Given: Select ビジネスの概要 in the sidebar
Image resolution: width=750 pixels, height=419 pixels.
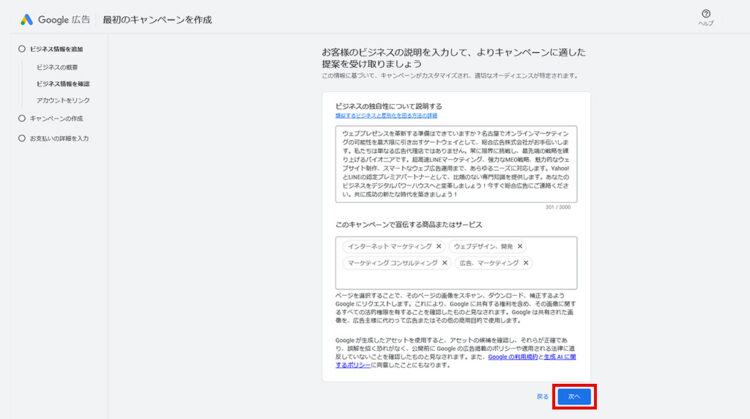Looking at the screenshot, I should pyautogui.click(x=58, y=67).
